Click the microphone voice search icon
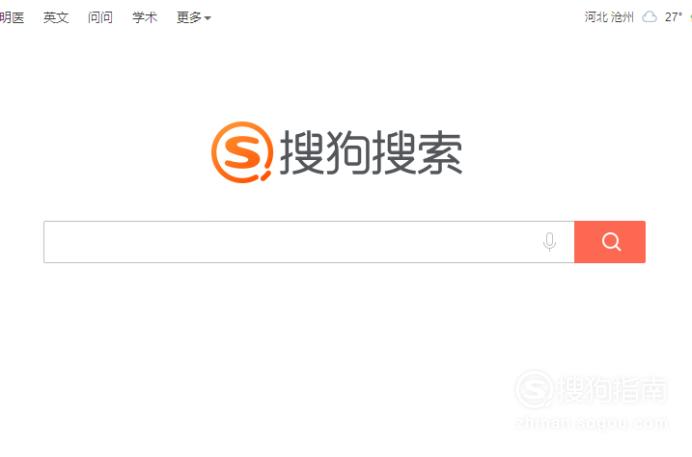This screenshot has height=457, width=692. click(x=549, y=242)
